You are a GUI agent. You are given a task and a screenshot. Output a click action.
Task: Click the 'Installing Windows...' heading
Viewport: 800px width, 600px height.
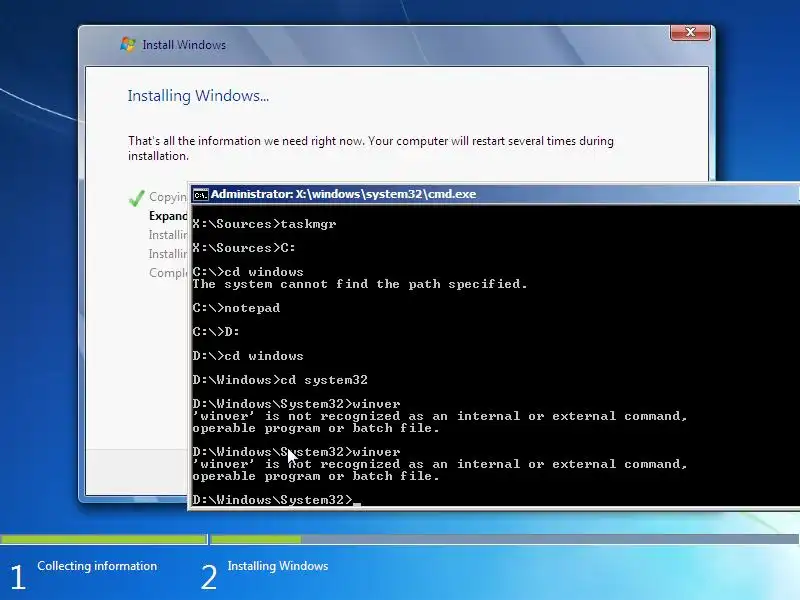pyautogui.click(x=198, y=96)
